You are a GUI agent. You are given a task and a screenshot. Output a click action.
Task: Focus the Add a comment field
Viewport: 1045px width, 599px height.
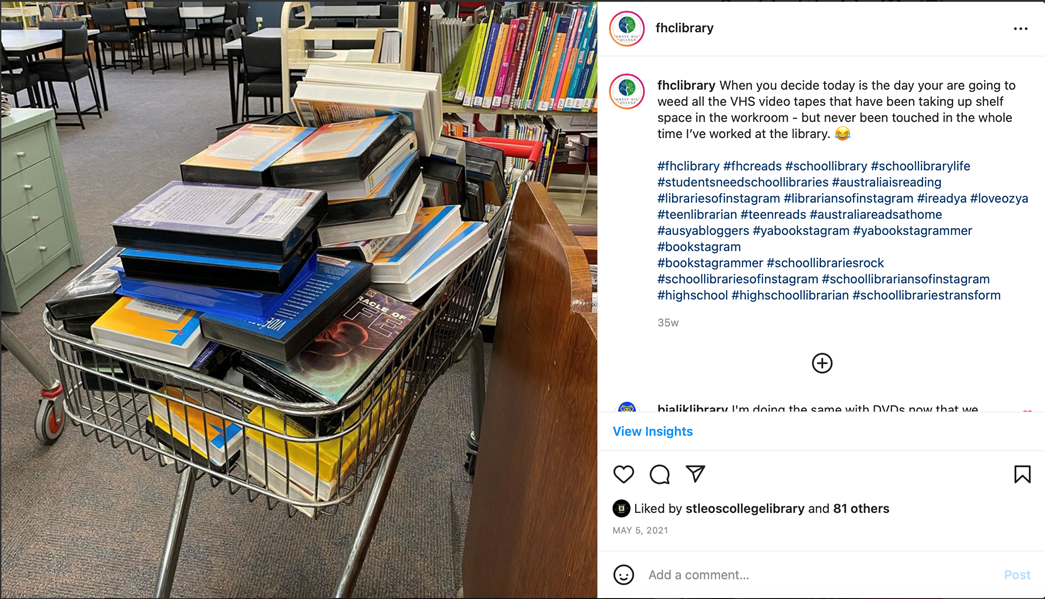pos(820,574)
